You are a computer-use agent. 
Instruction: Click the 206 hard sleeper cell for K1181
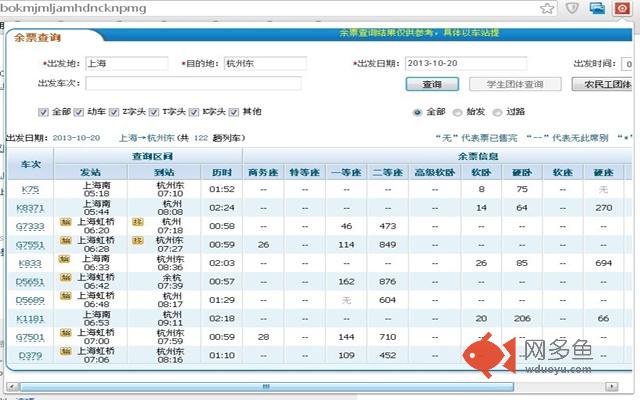(522, 318)
